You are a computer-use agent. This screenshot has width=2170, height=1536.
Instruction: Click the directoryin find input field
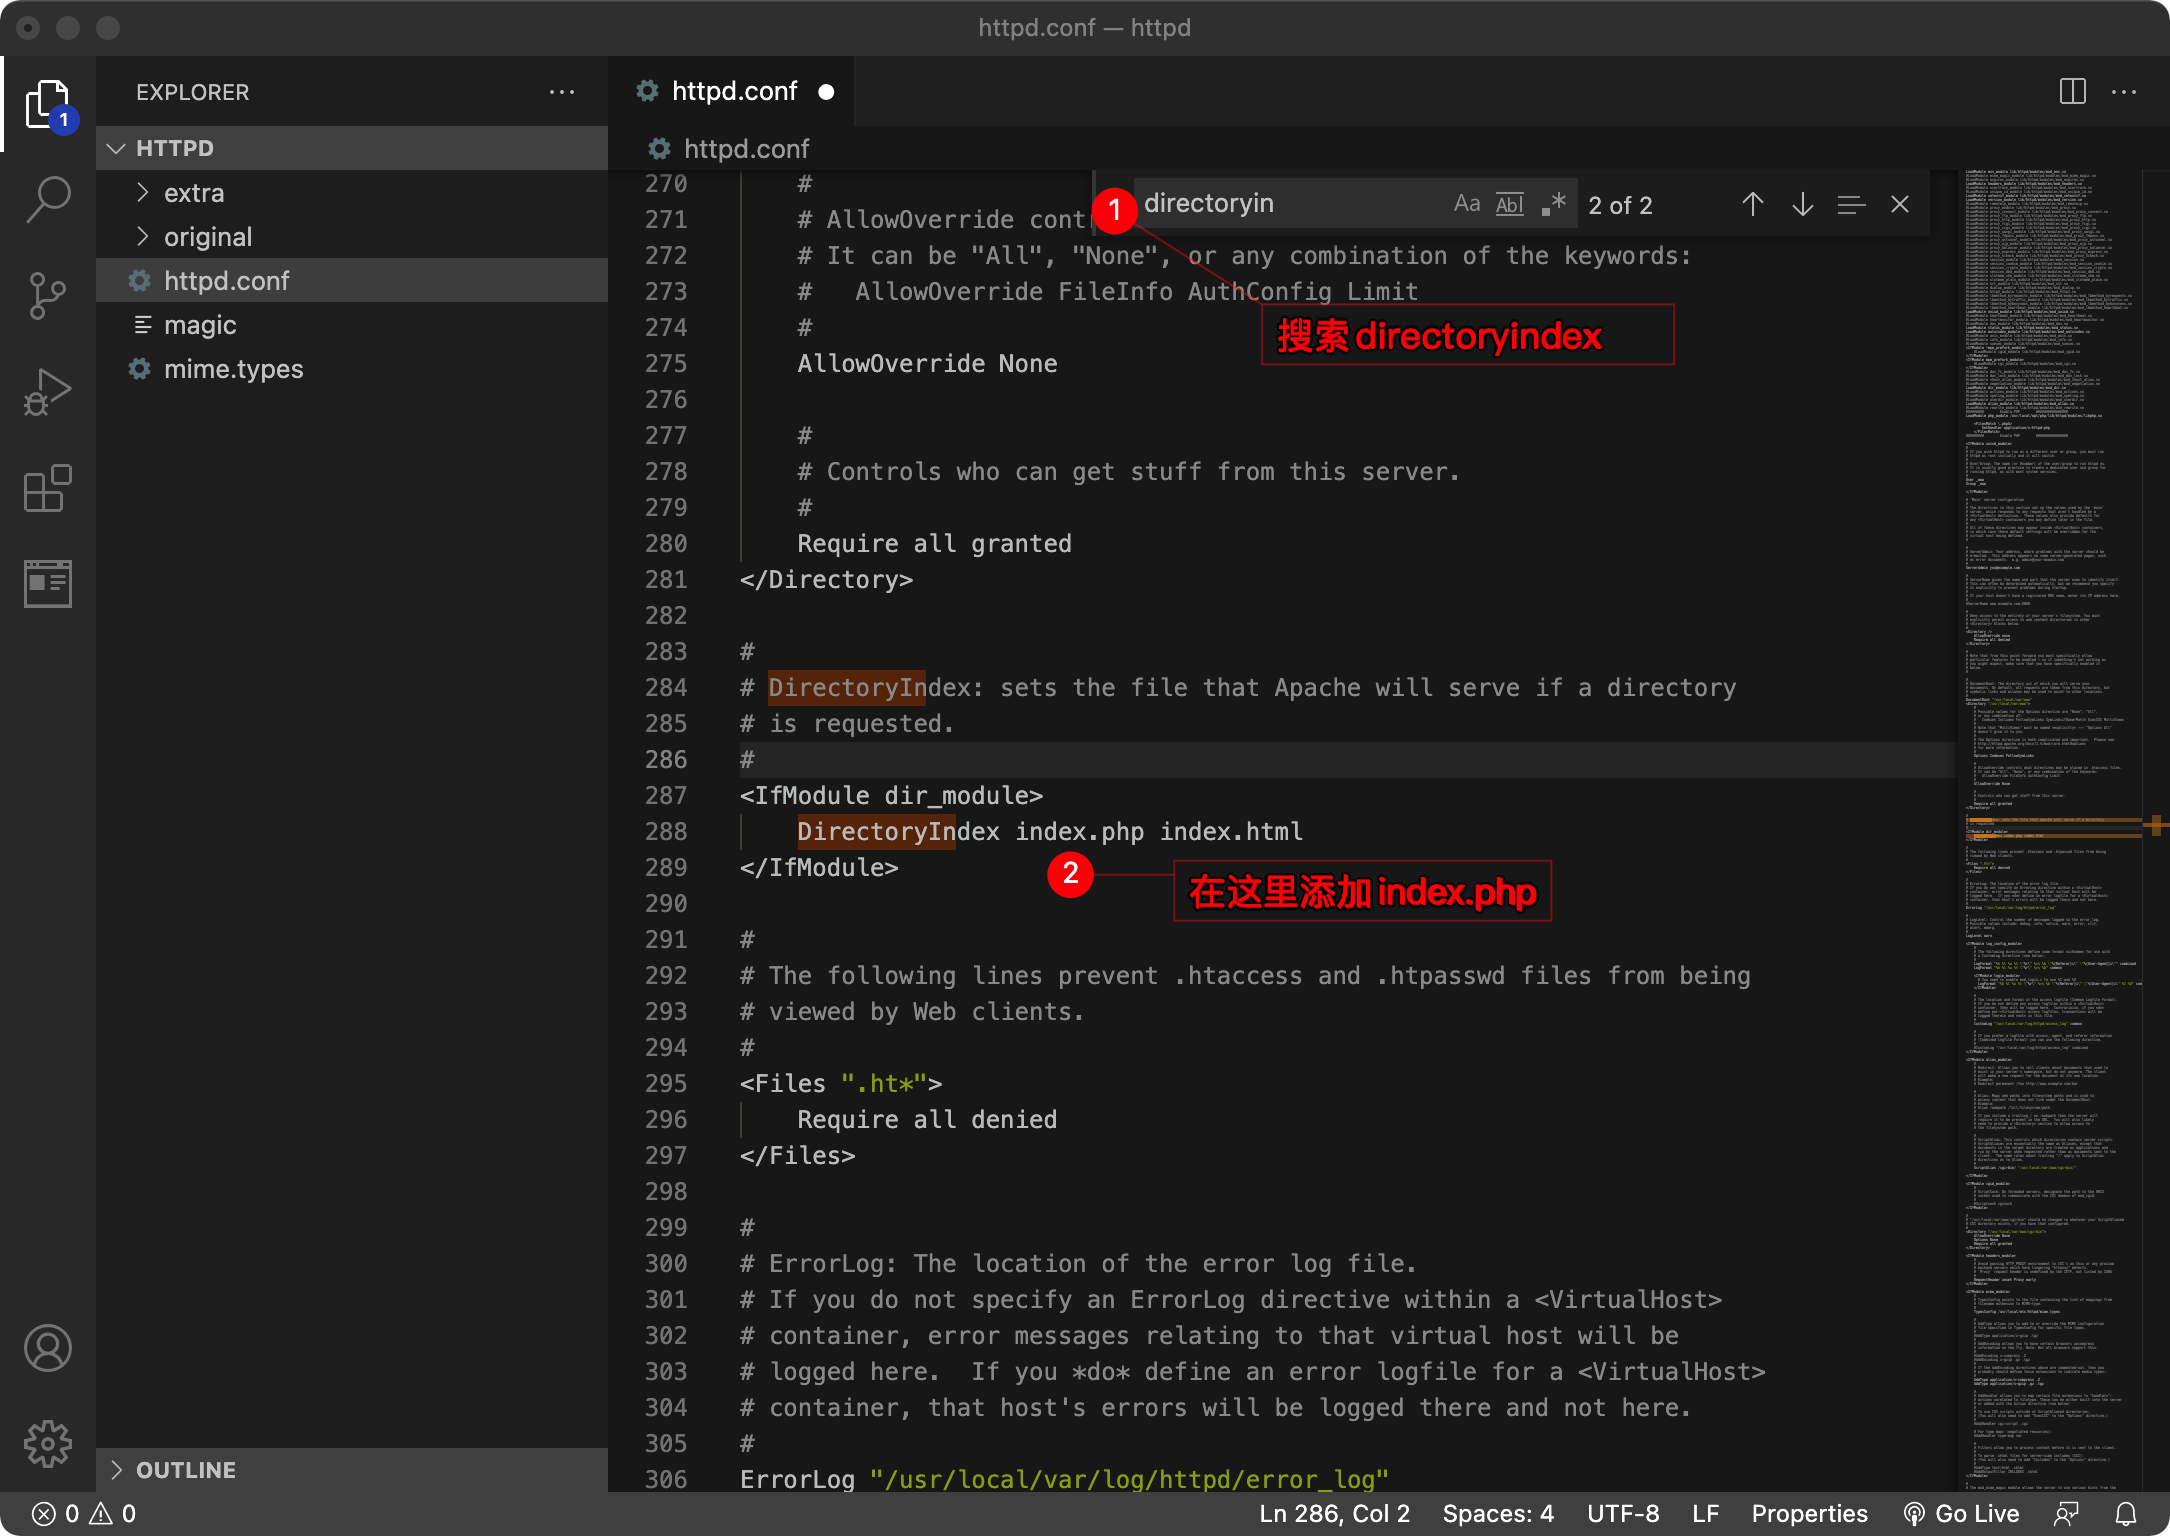(1290, 204)
